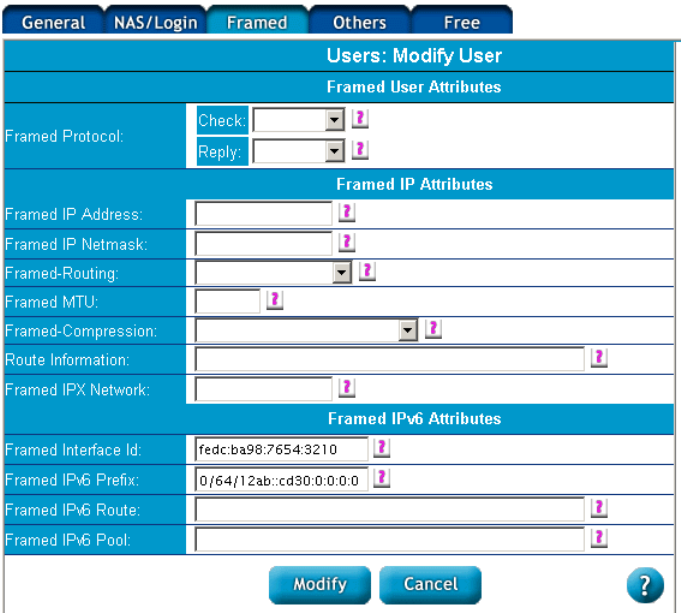Open the round page help button
Image resolution: width=681 pixels, height=613 pixels.
[x=645, y=585]
